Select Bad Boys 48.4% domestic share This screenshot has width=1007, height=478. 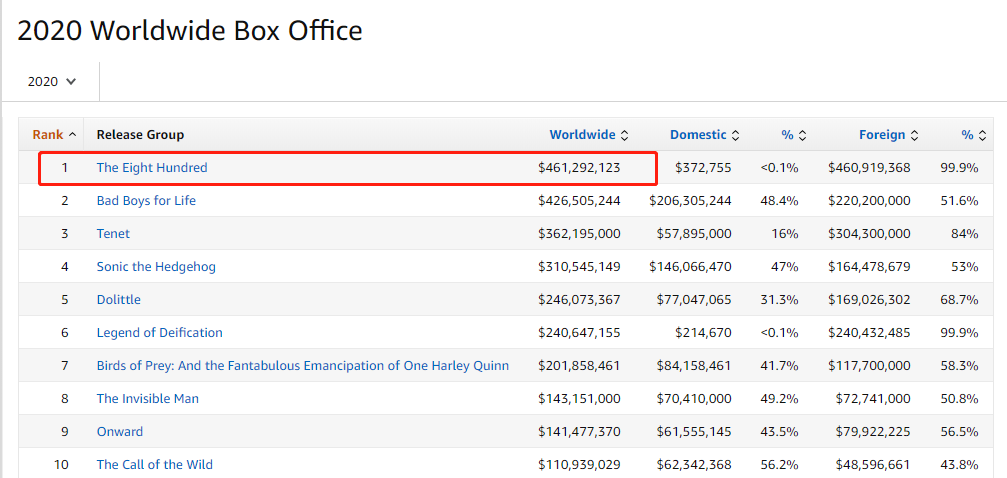tap(780, 200)
